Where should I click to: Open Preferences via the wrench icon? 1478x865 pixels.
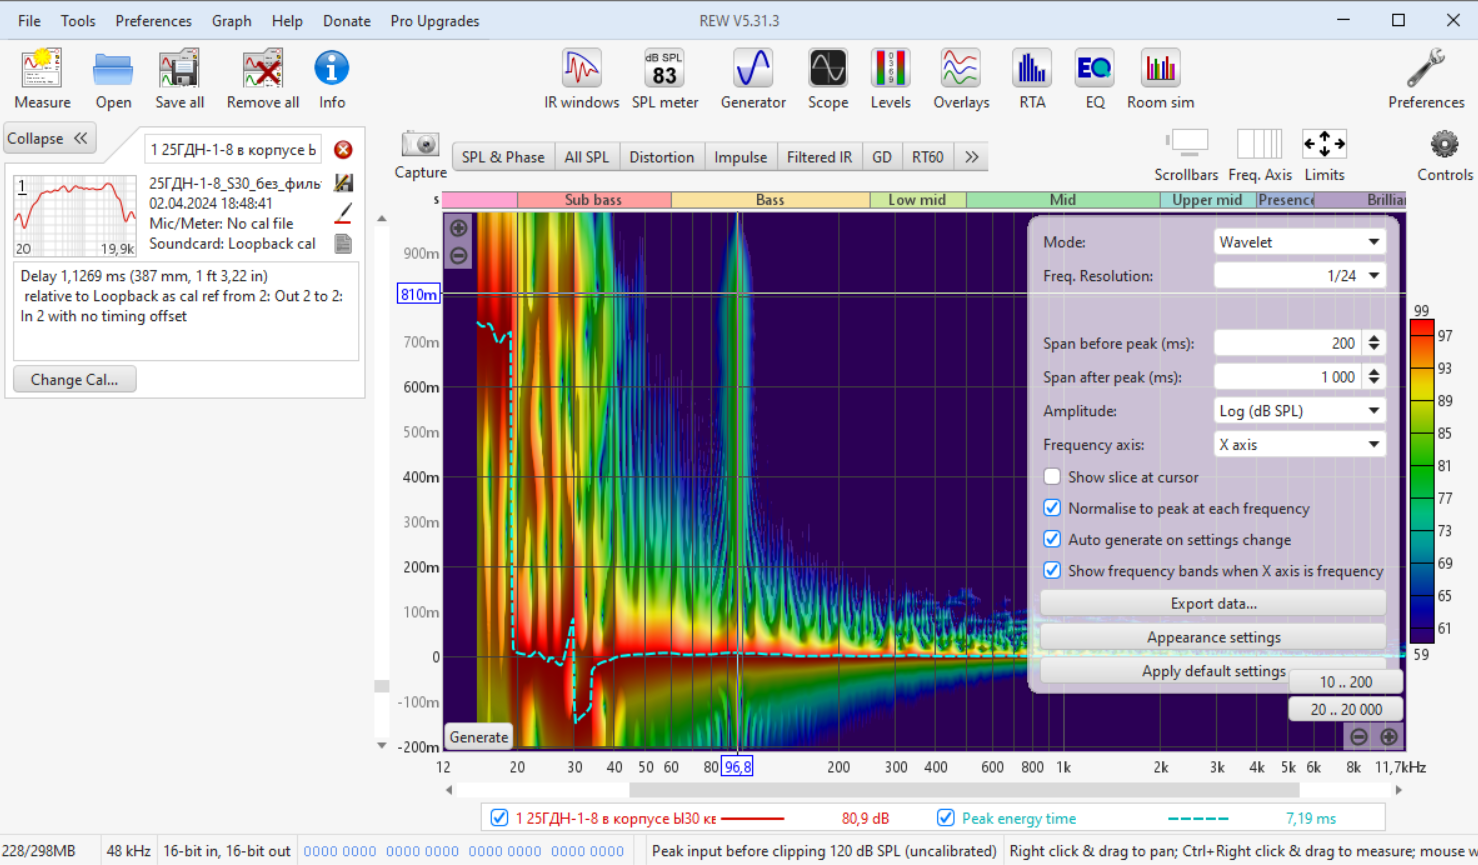[1426, 68]
